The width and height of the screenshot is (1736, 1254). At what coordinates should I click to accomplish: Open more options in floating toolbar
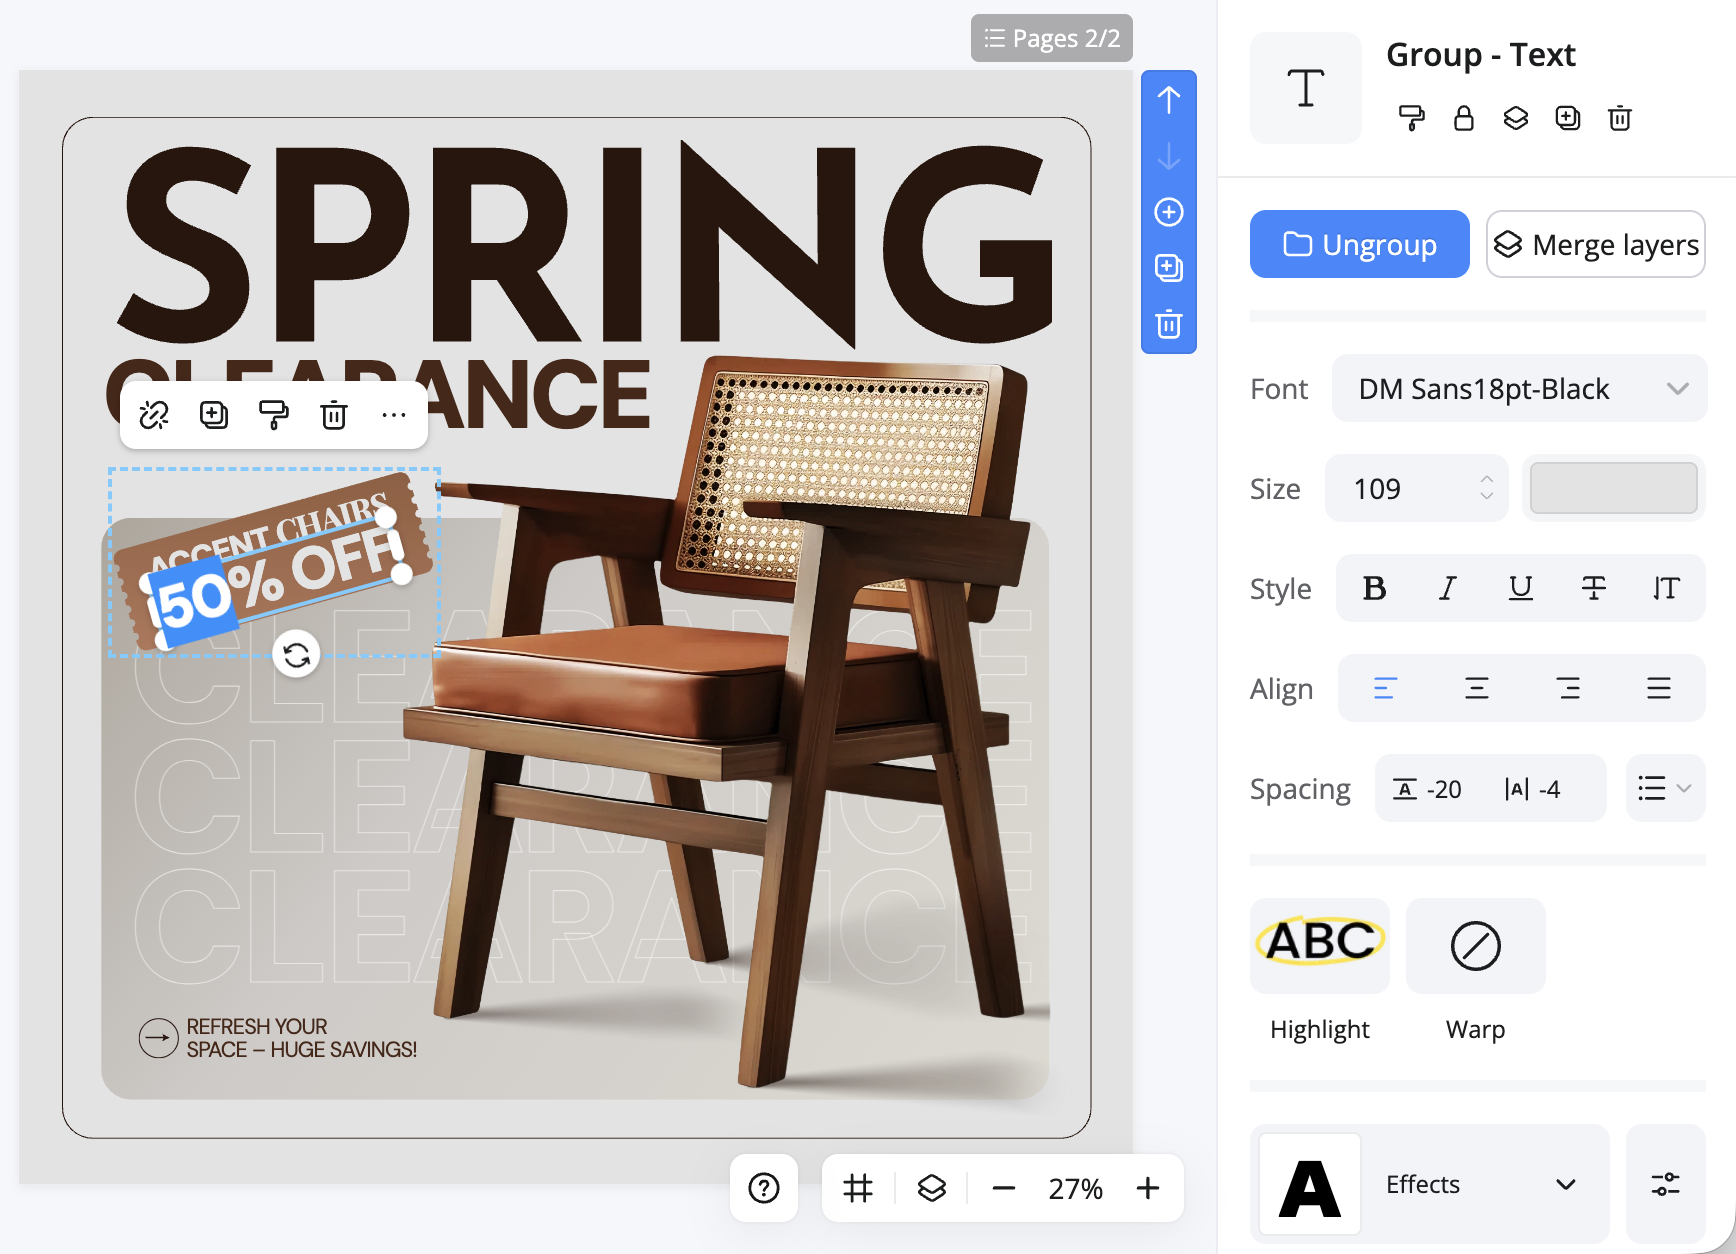tap(394, 415)
